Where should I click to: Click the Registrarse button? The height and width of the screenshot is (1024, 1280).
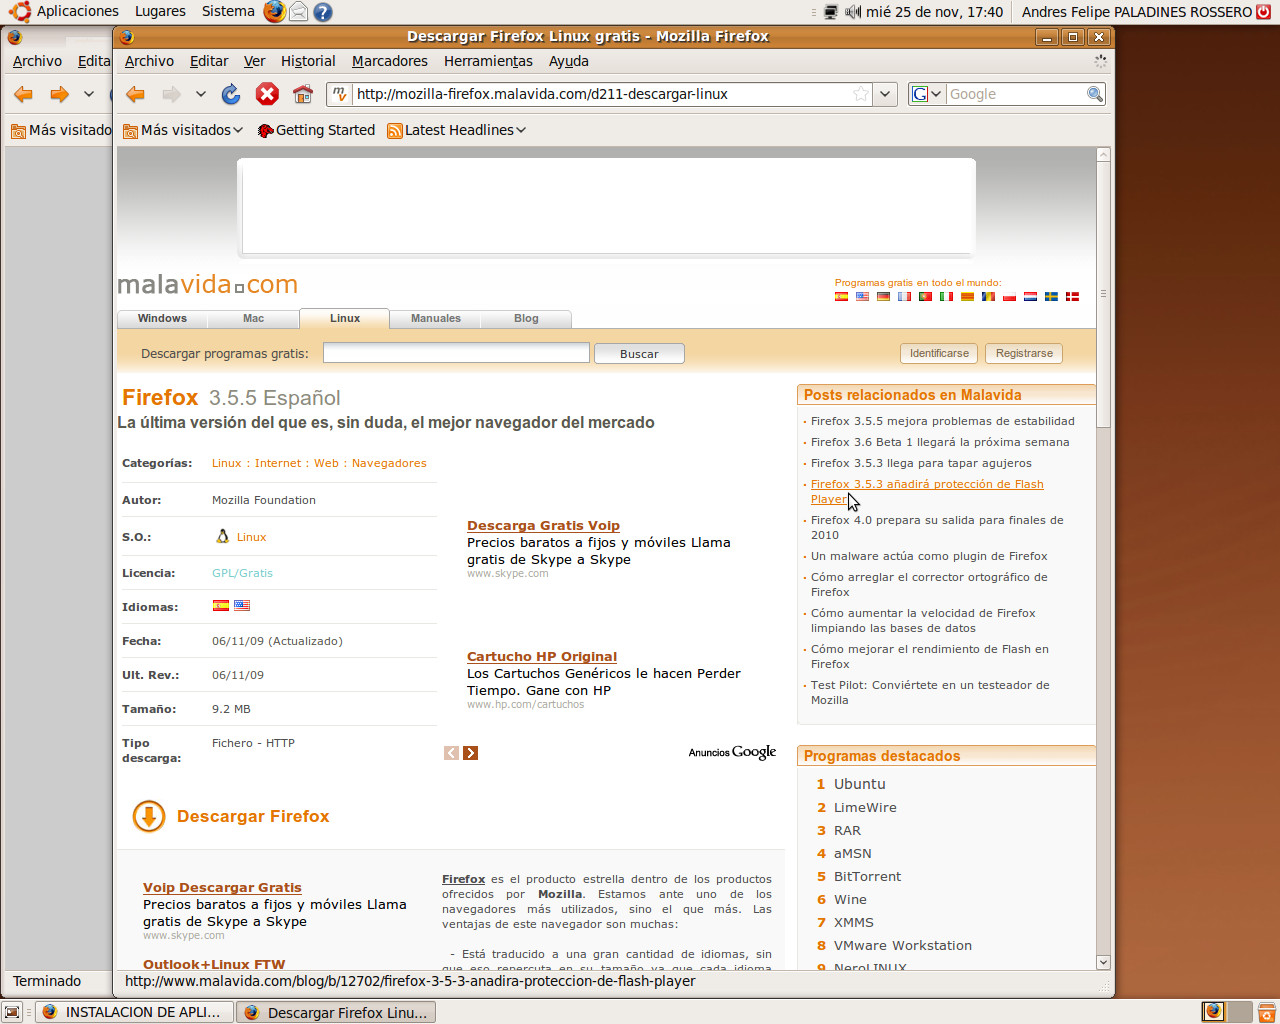tap(1024, 353)
